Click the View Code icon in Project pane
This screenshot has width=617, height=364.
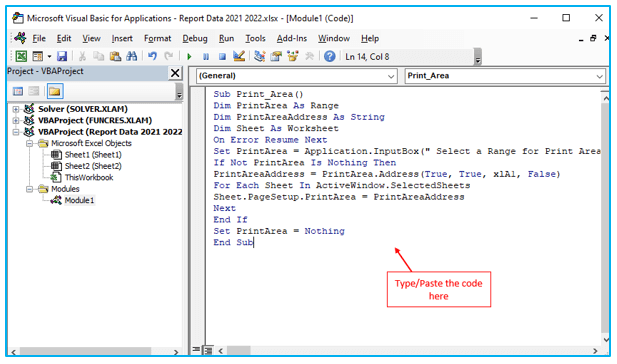18,91
